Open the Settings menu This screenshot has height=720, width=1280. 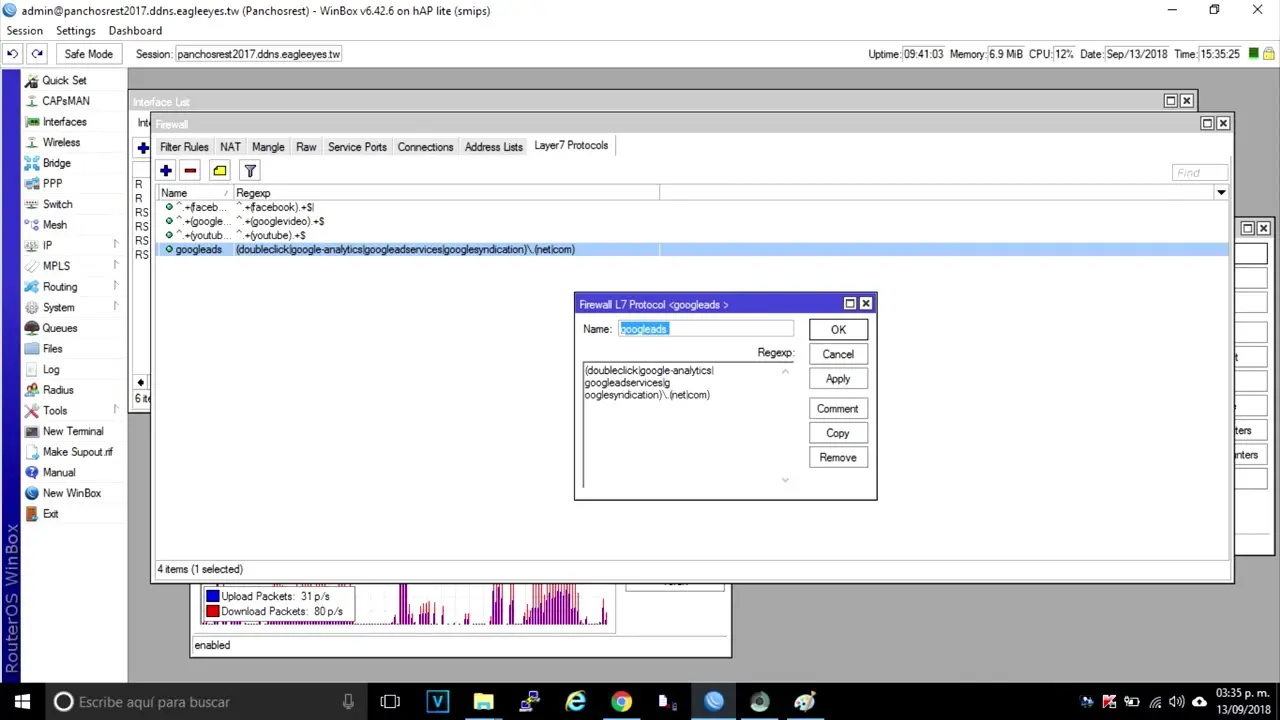click(x=76, y=31)
